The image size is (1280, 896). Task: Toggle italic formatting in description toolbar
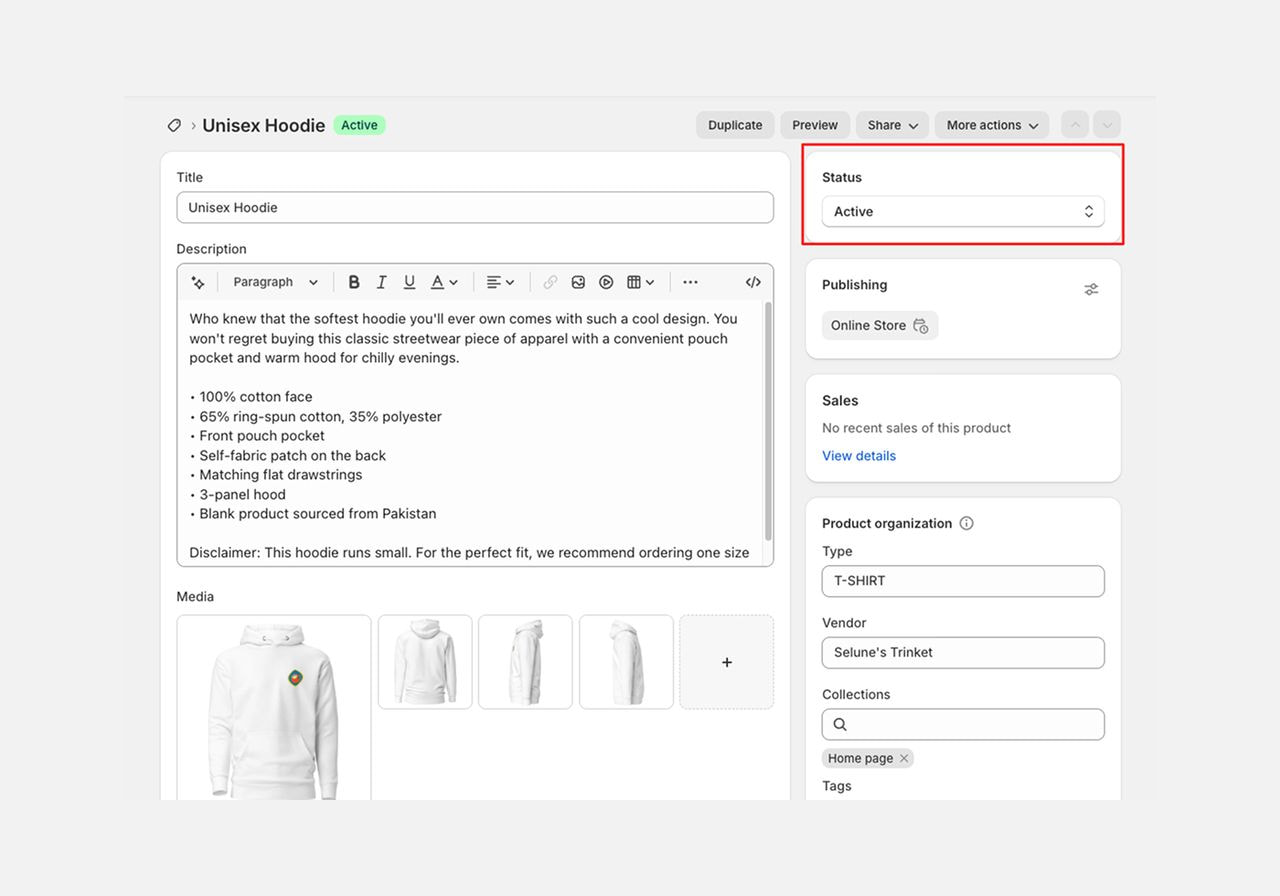pos(381,283)
